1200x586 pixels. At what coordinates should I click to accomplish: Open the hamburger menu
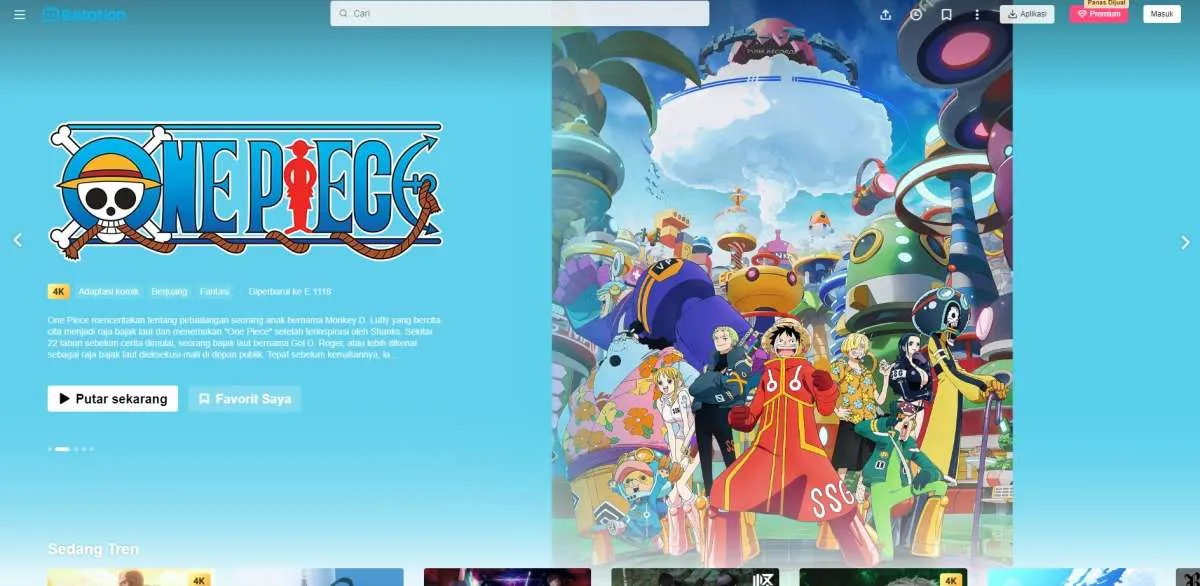click(x=19, y=15)
